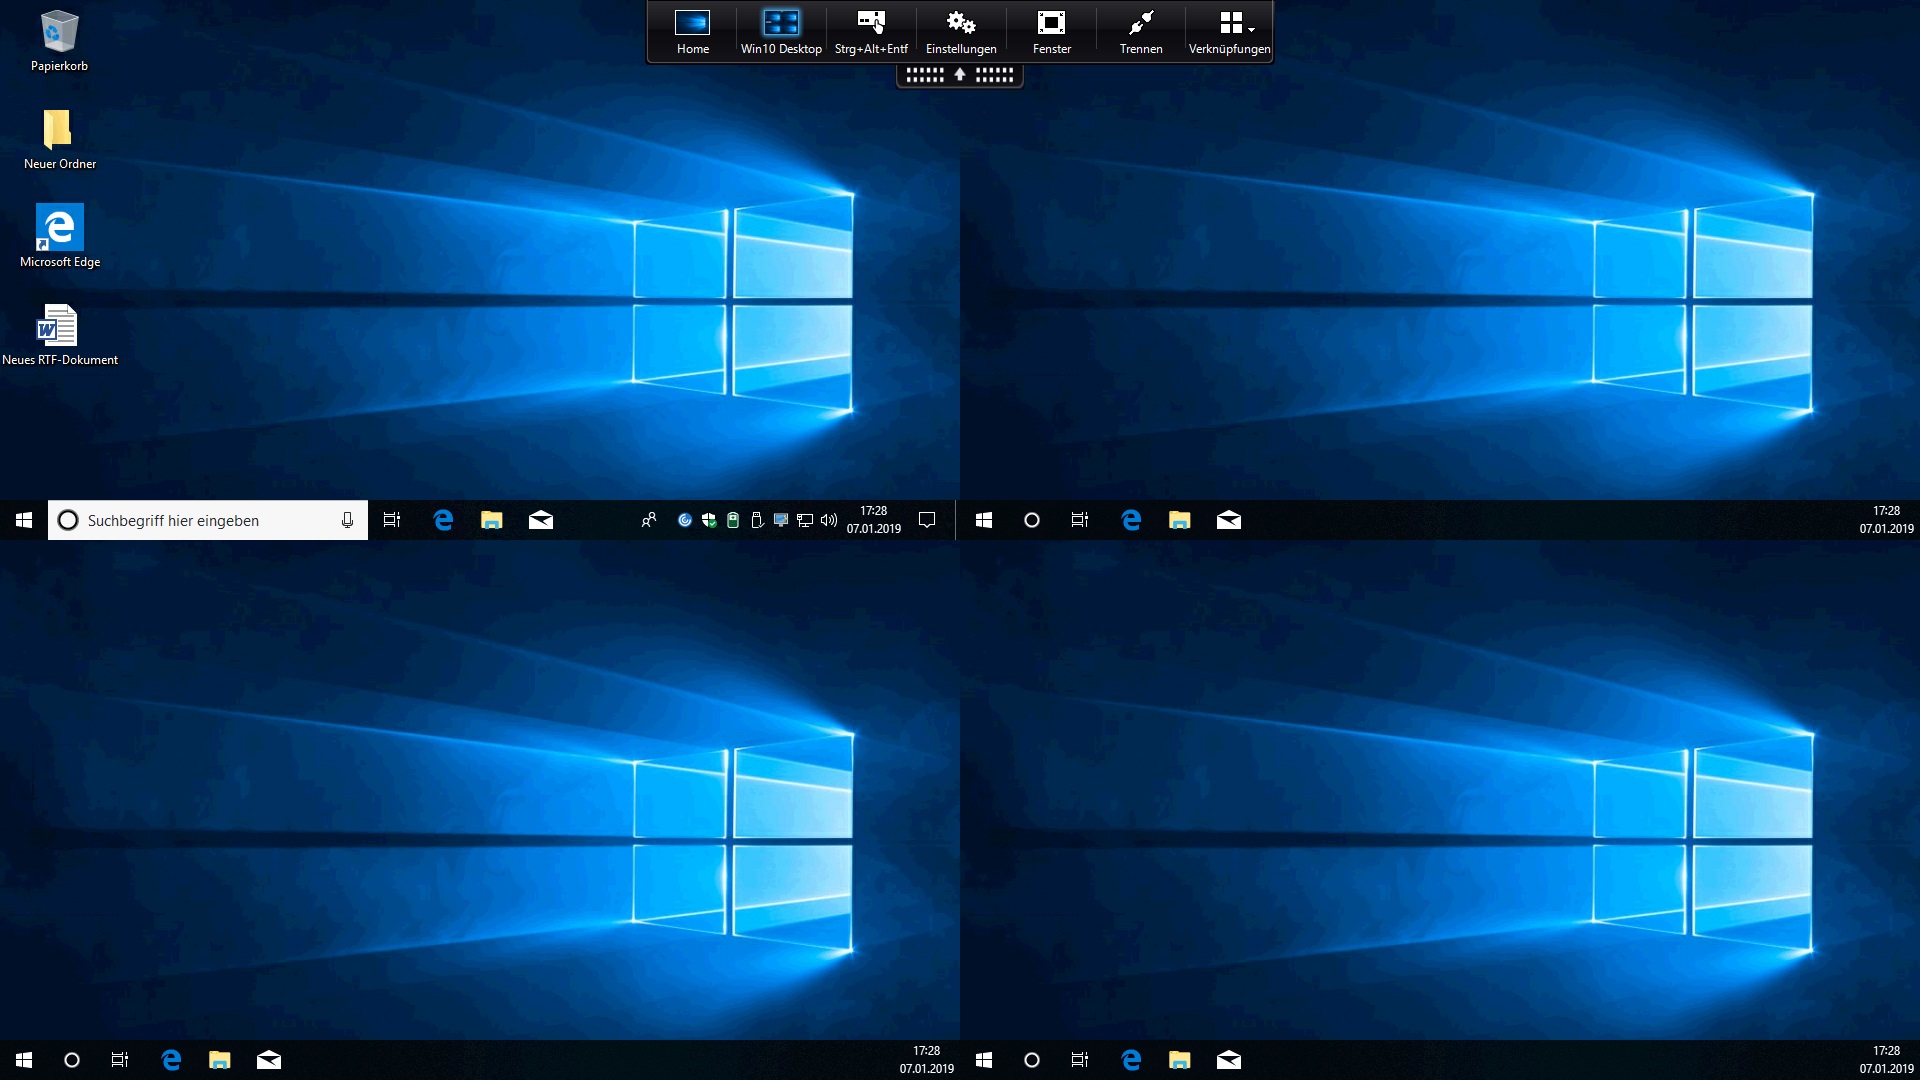Image resolution: width=1920 pixels, height=1080 pixels.
Task: Switch to the Win10 Desktop tab
Action: click(781, 27)
